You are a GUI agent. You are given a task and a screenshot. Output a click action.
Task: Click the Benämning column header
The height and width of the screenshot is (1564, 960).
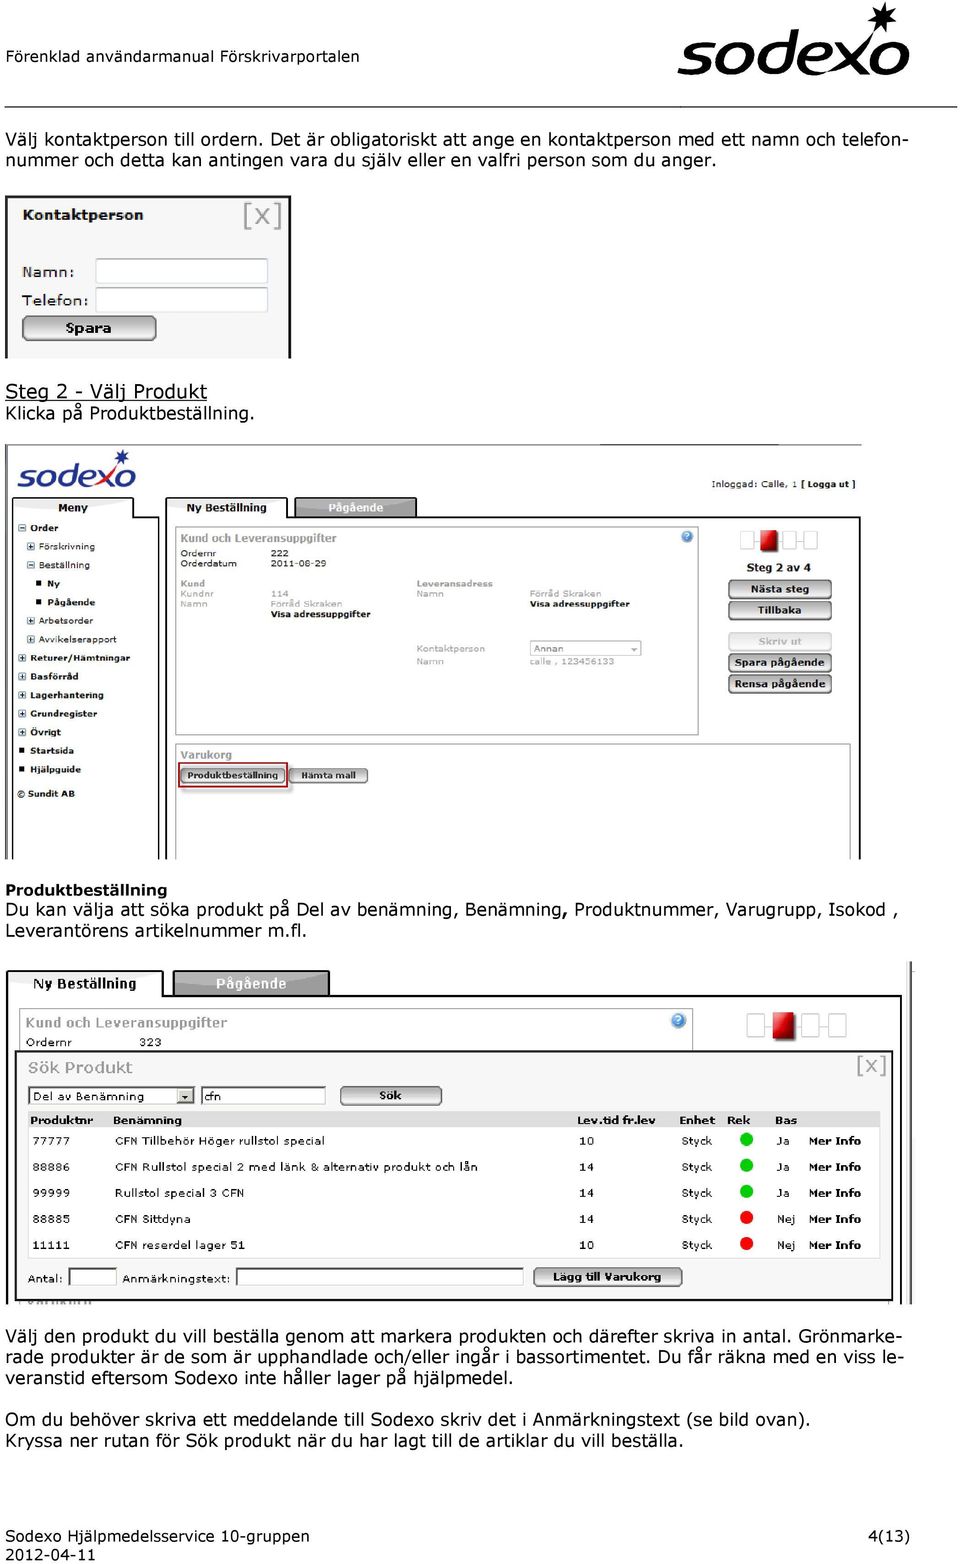pos(148,1121)
